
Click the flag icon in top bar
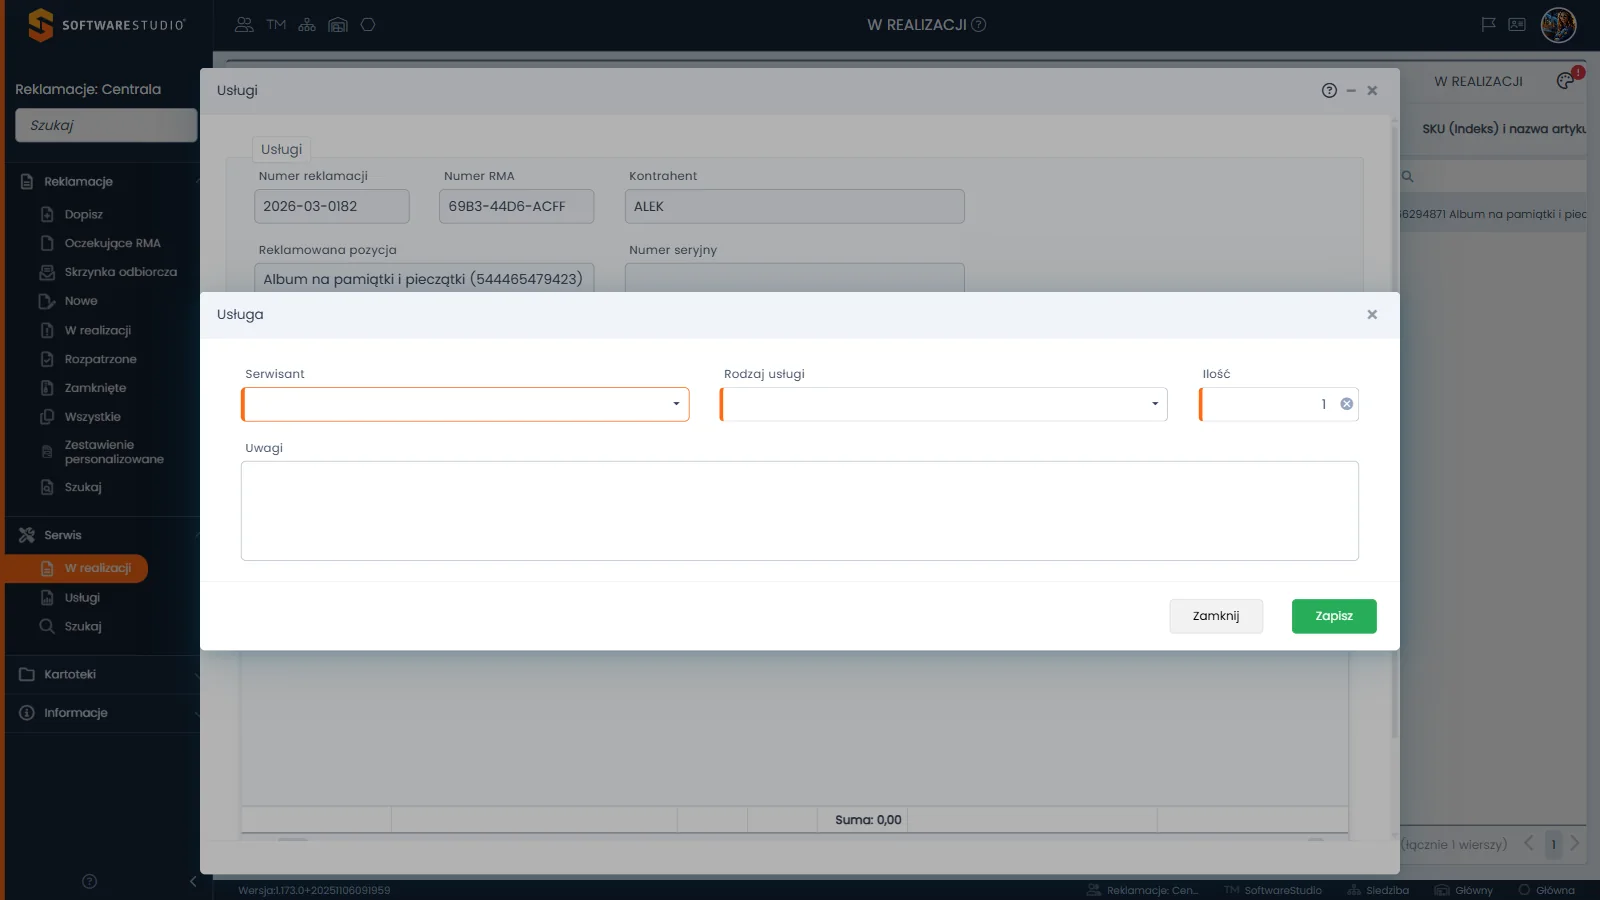click(x=1488, y=25)
